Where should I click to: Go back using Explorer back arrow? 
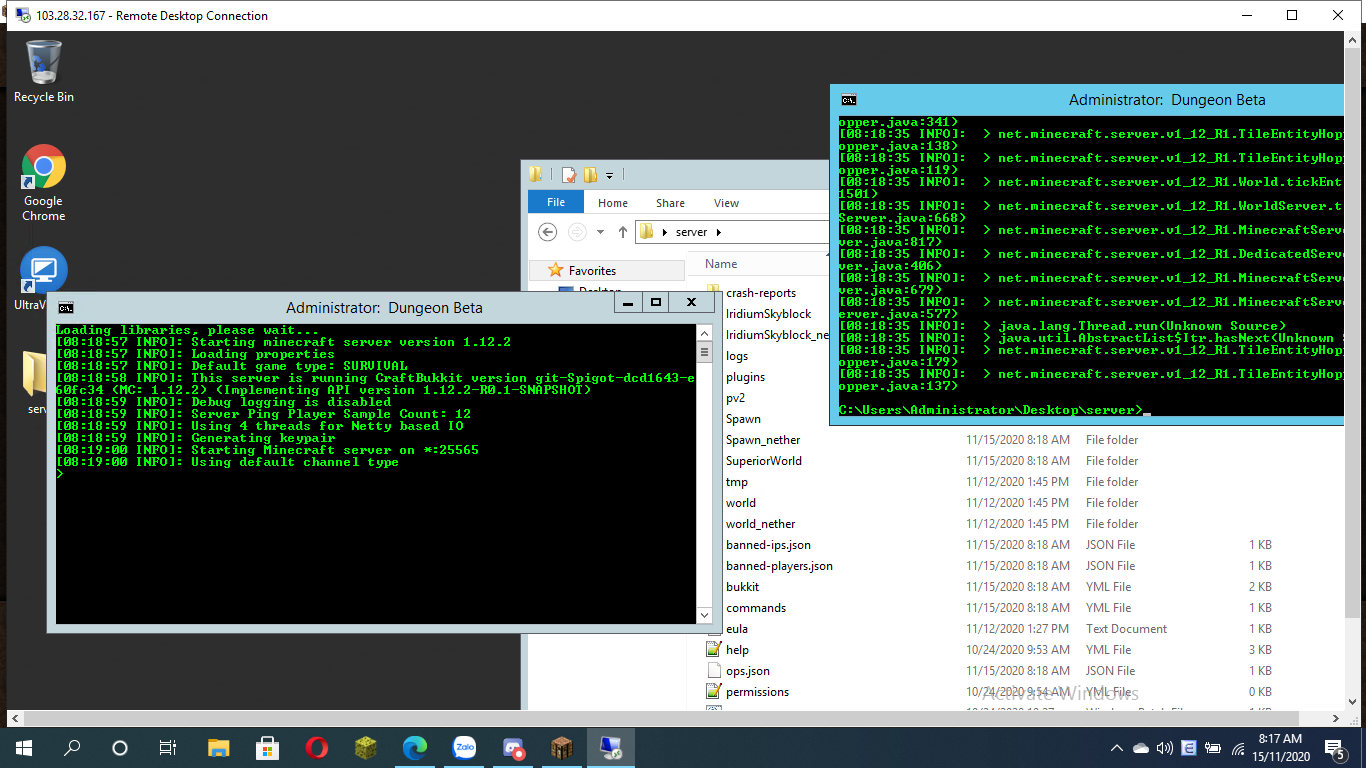547,232
